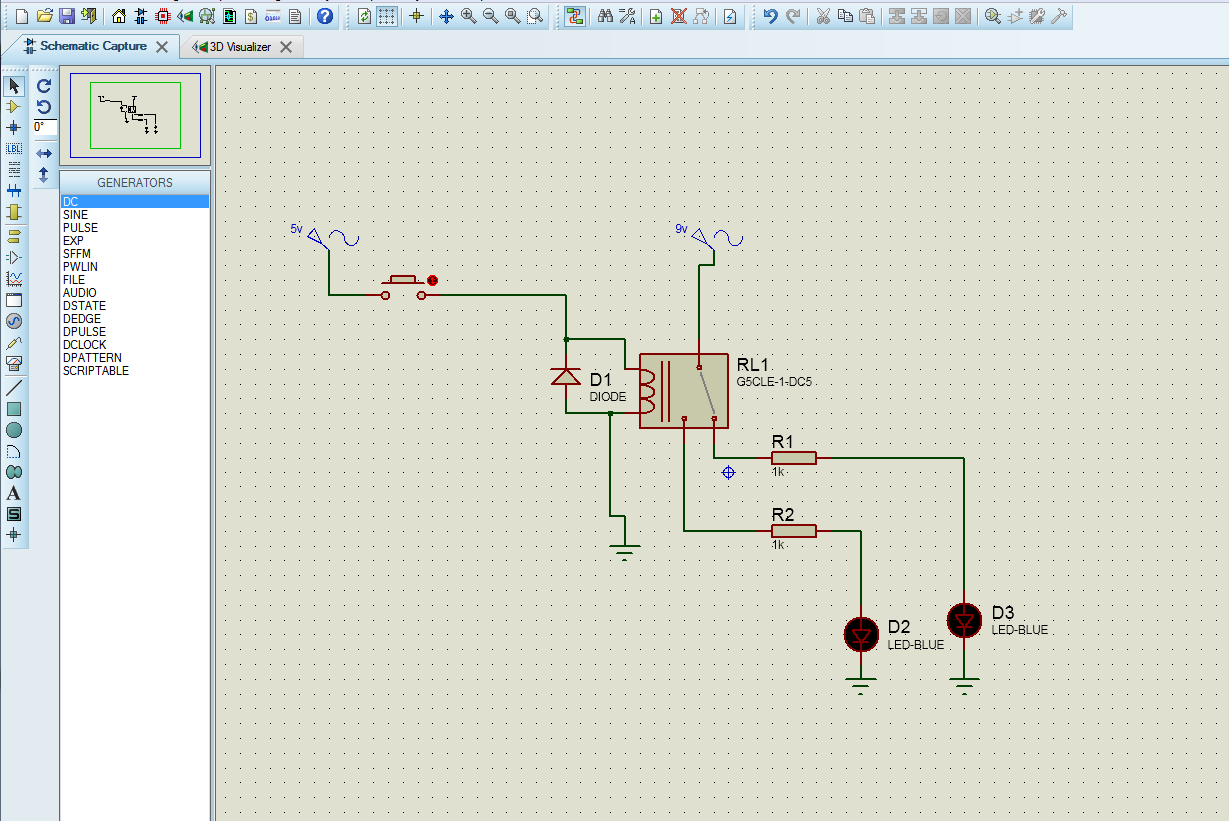Flip horizontally with the X-mirror icon
1229x821 pixels.
pyautogui.click(x=44, y=153)
